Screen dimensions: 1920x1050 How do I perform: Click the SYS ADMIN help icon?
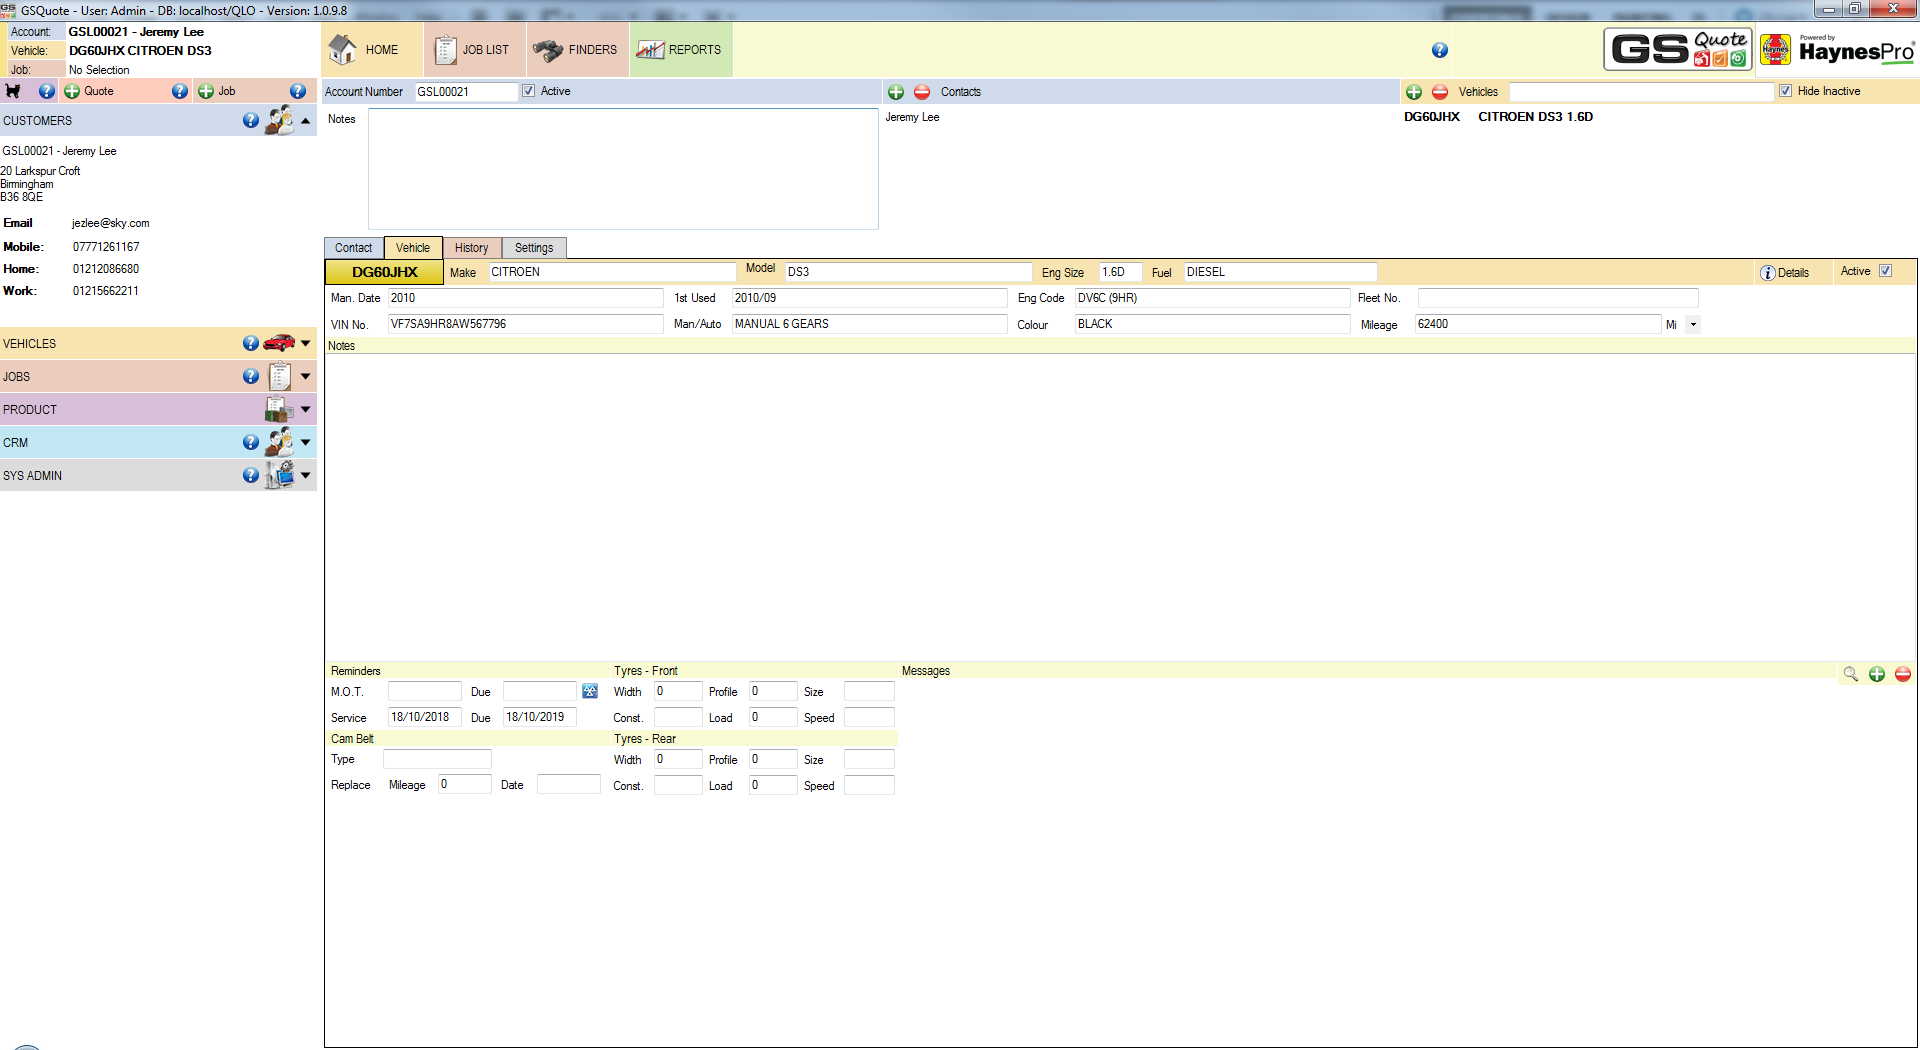251,475
